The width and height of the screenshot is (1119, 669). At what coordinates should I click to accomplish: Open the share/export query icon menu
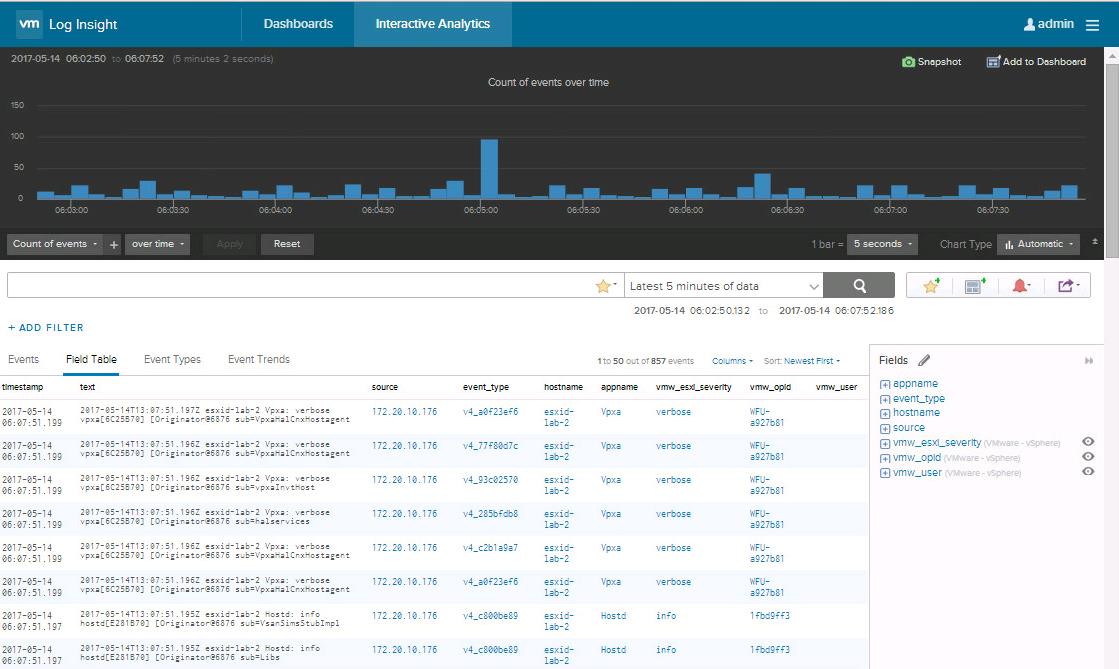click(x=1067, y=286)
